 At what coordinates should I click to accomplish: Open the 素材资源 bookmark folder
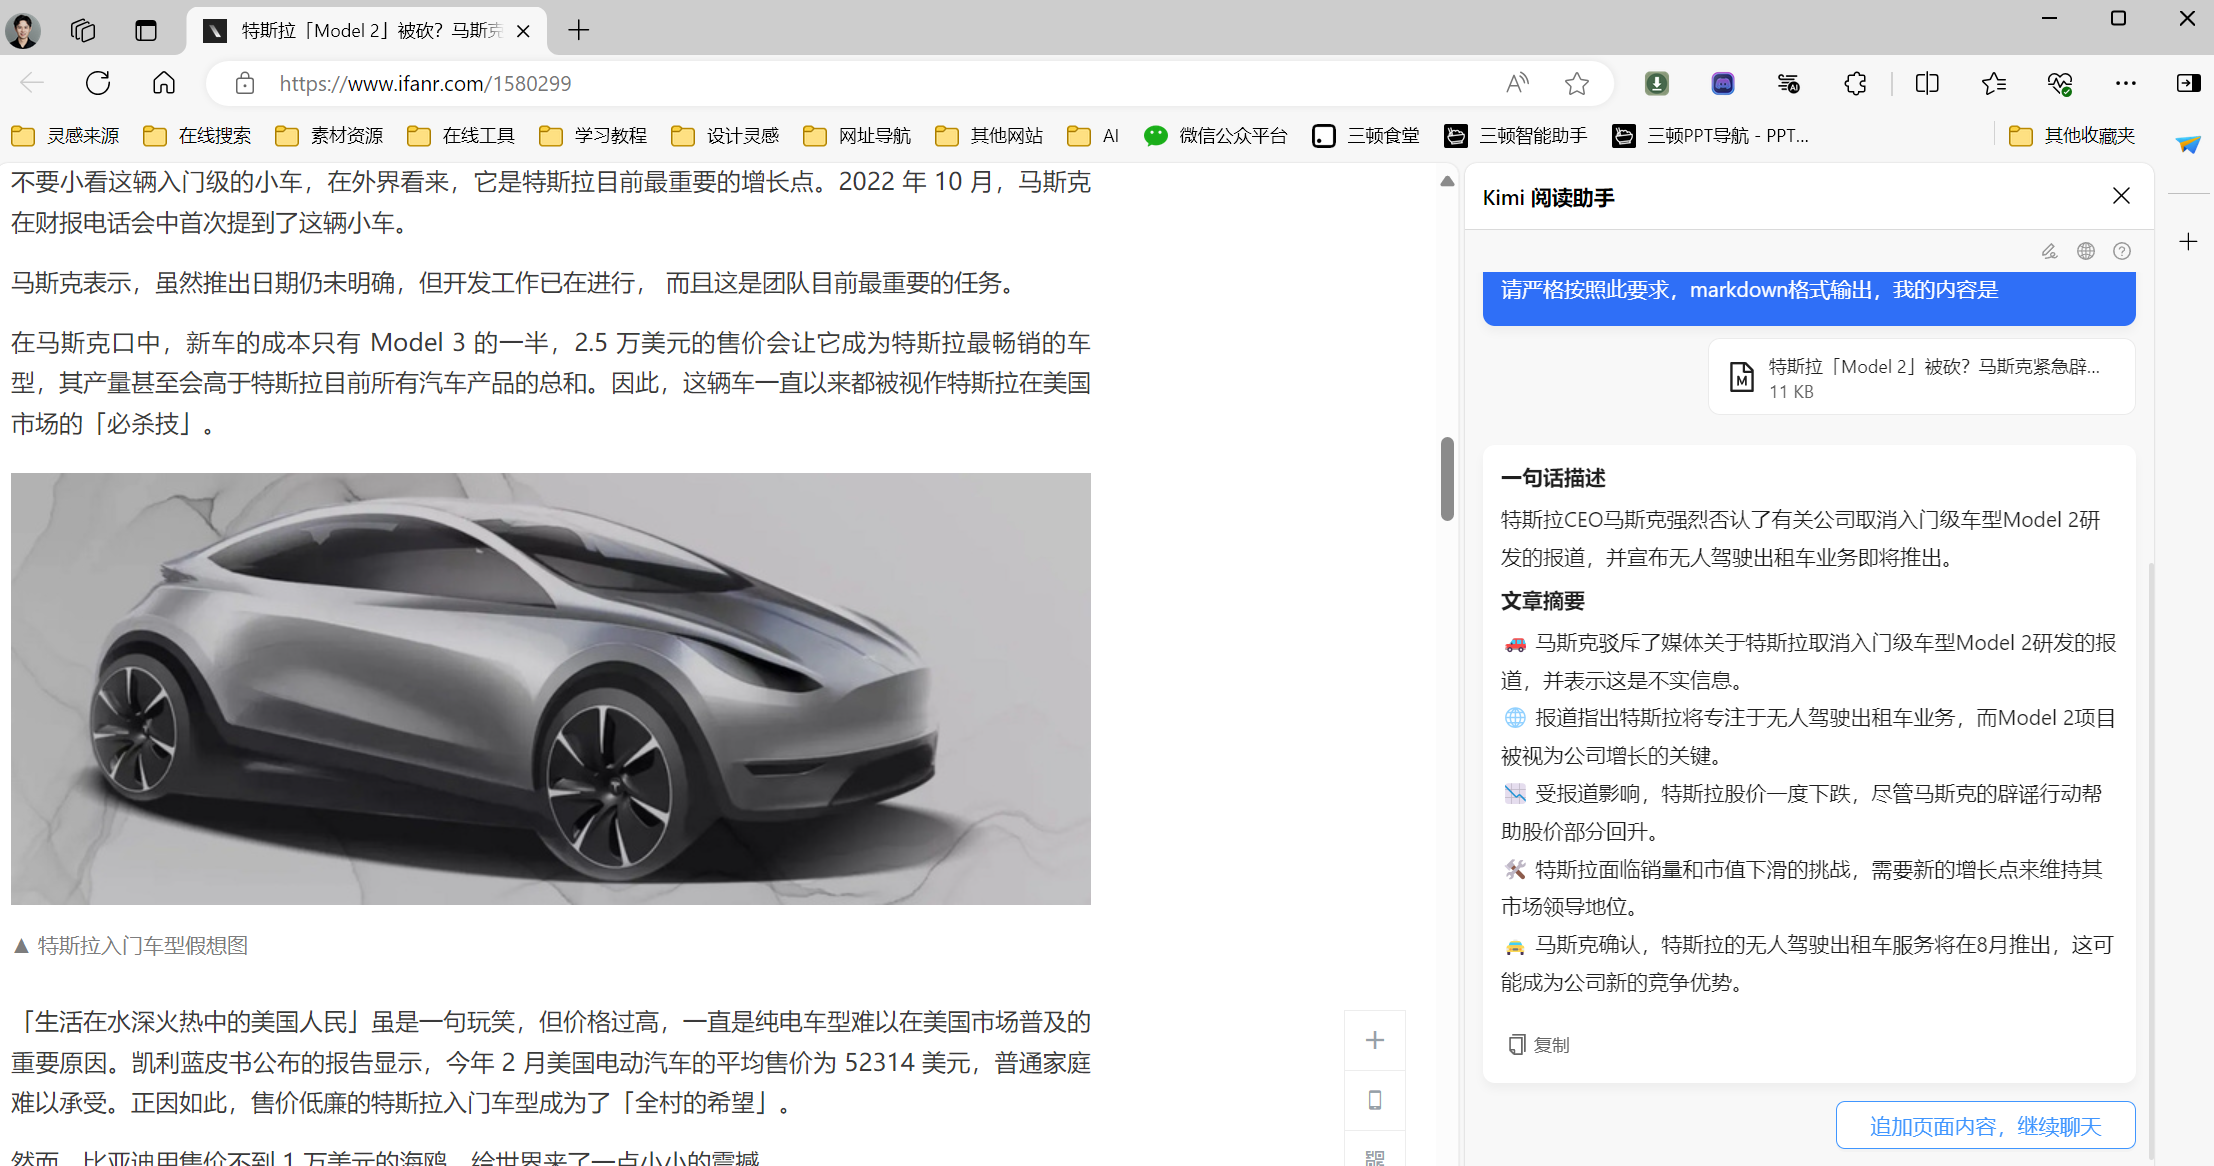[x=330, y=135]
